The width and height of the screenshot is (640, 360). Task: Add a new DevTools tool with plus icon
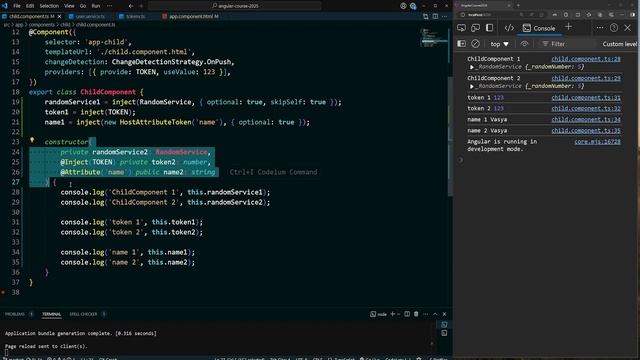(x=569, y=27)
